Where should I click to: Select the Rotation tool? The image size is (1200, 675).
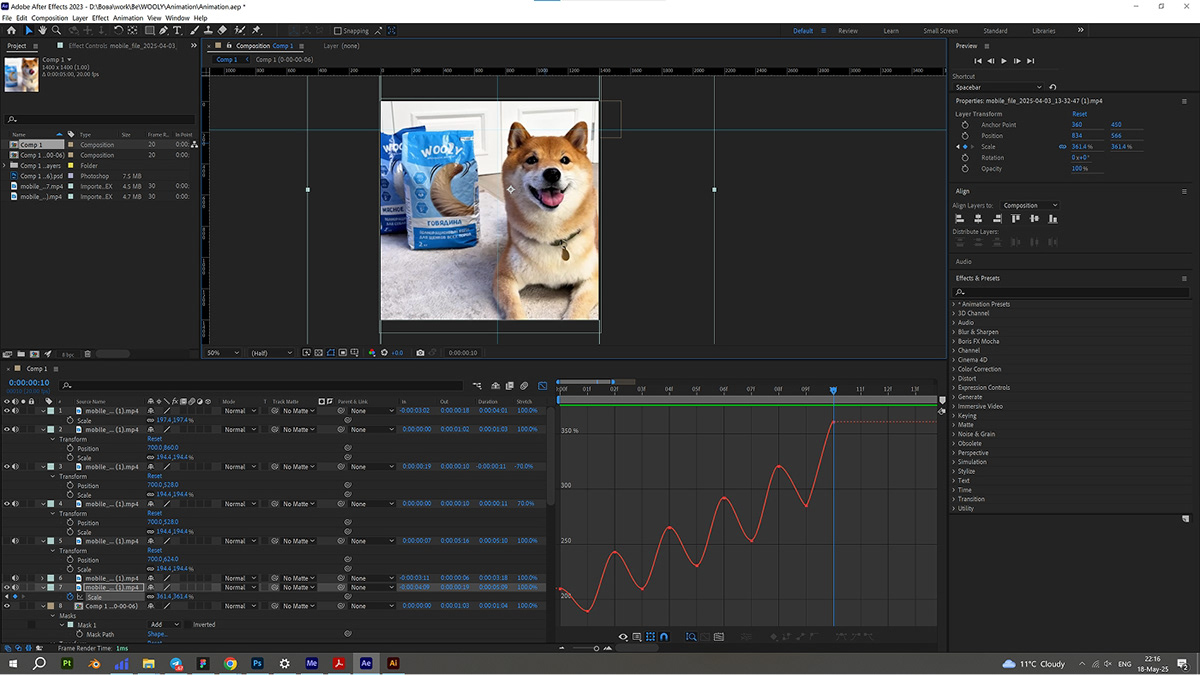click(x=118, y=31)
